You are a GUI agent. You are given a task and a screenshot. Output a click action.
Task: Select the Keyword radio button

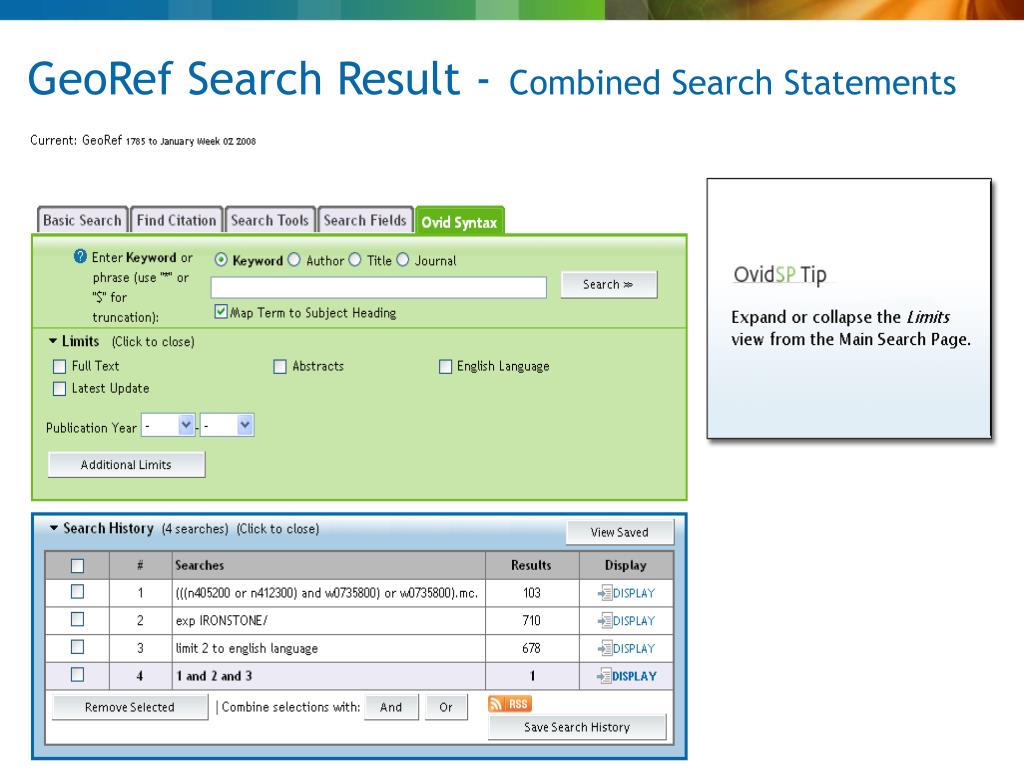(221, 260)
